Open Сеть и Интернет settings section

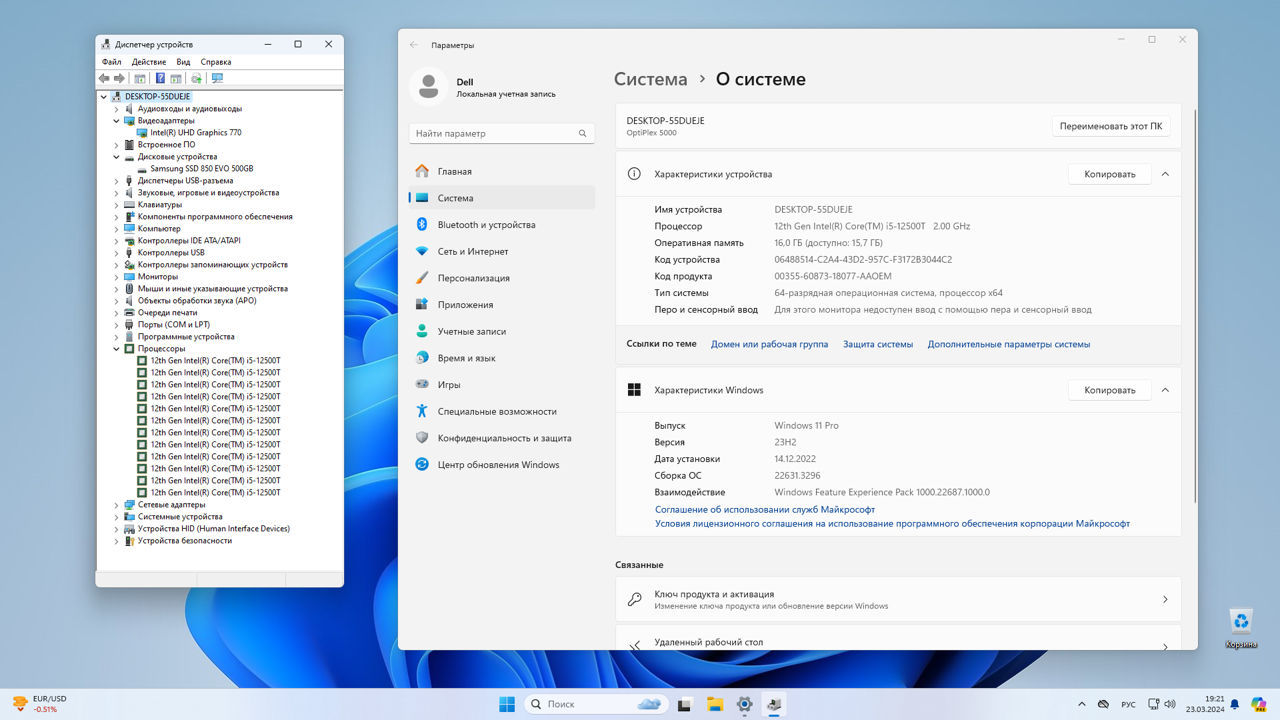click(x=502, y=251)
